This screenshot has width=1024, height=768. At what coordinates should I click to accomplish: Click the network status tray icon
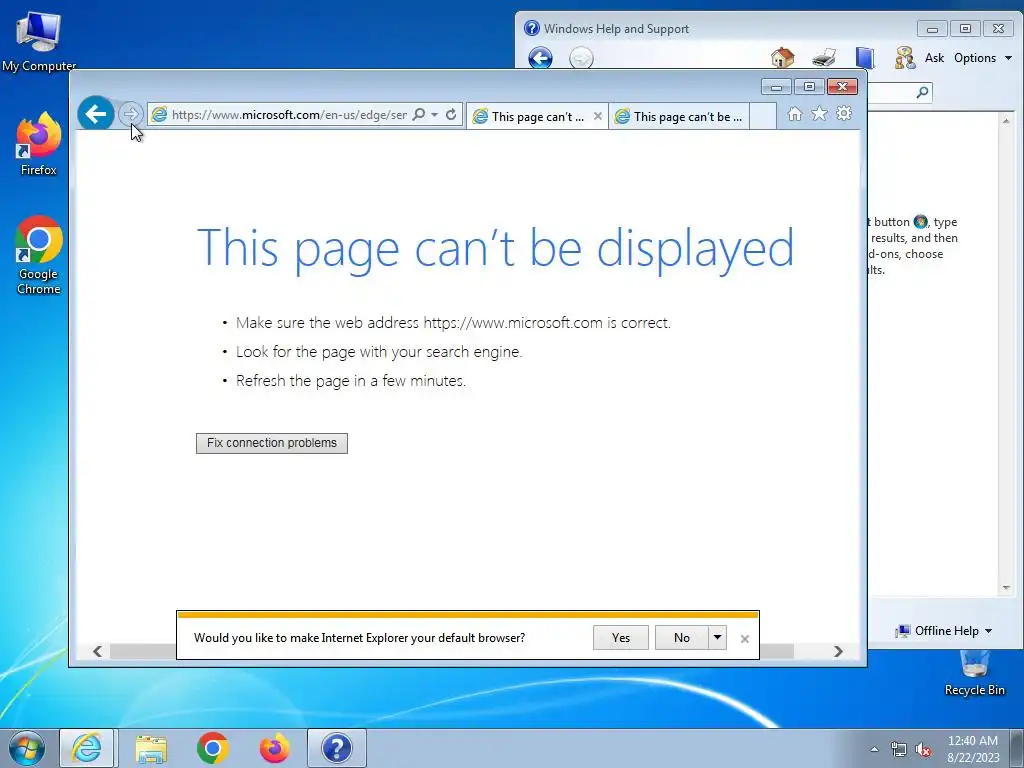click(899, 749)
